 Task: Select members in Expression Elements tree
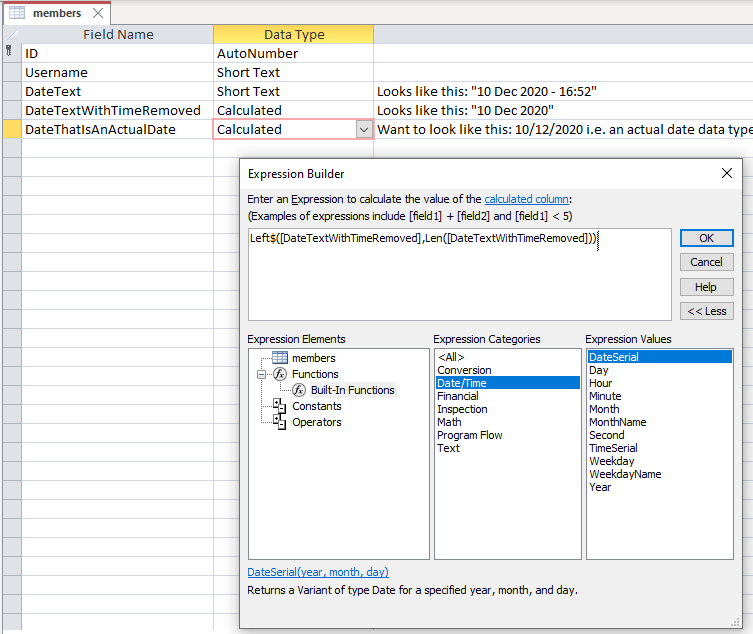click(x=314, y=358)
